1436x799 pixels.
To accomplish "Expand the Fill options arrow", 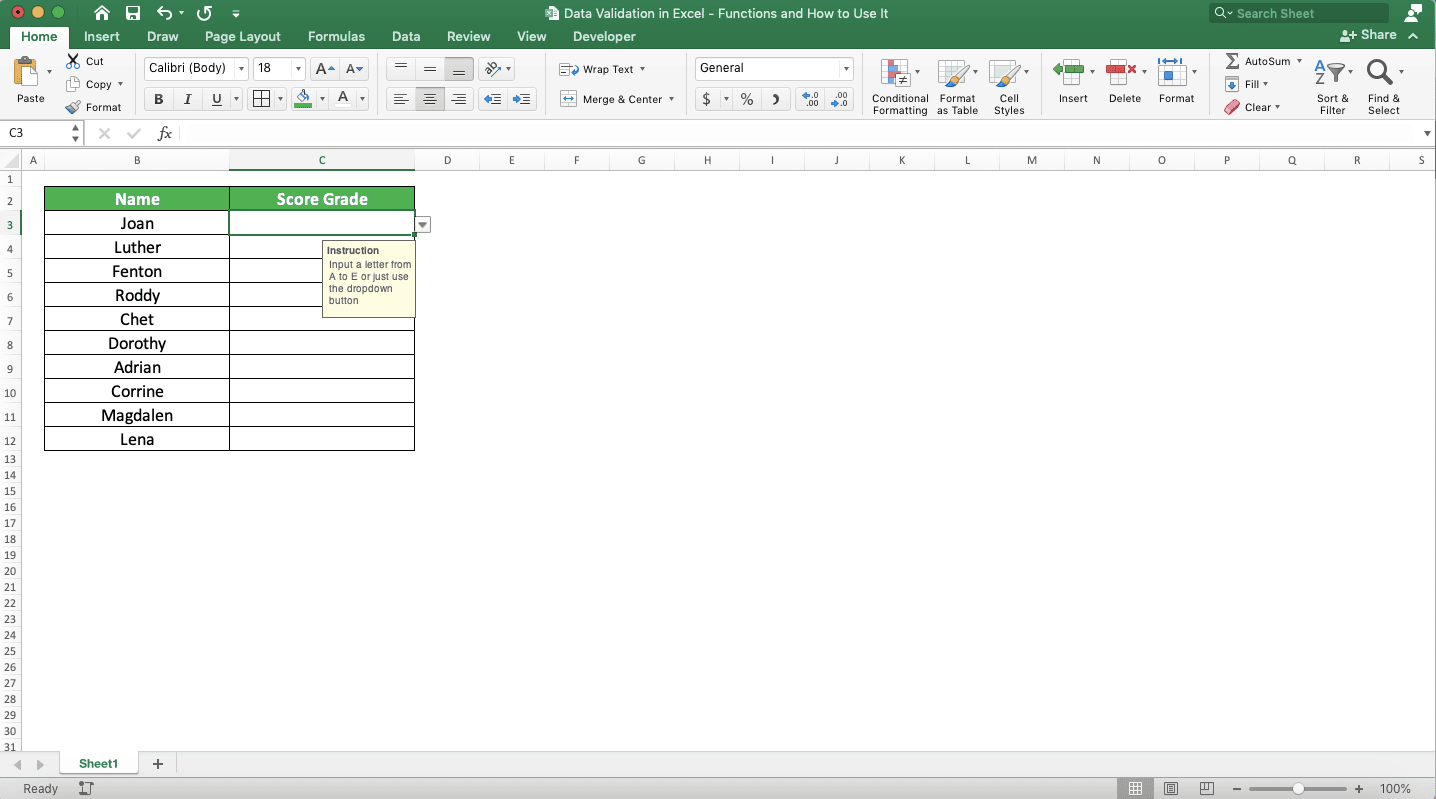I will tap(1265, 84).
